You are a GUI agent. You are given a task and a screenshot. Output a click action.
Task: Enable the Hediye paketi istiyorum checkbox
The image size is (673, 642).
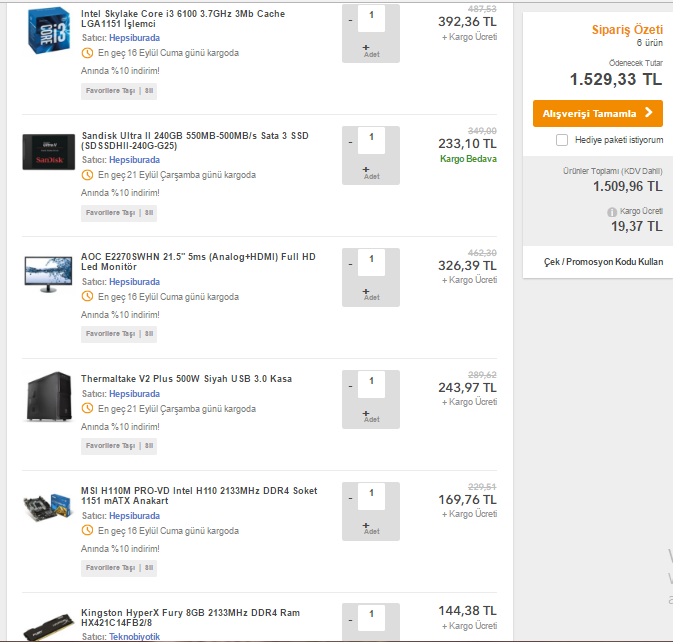pos(562,140)
